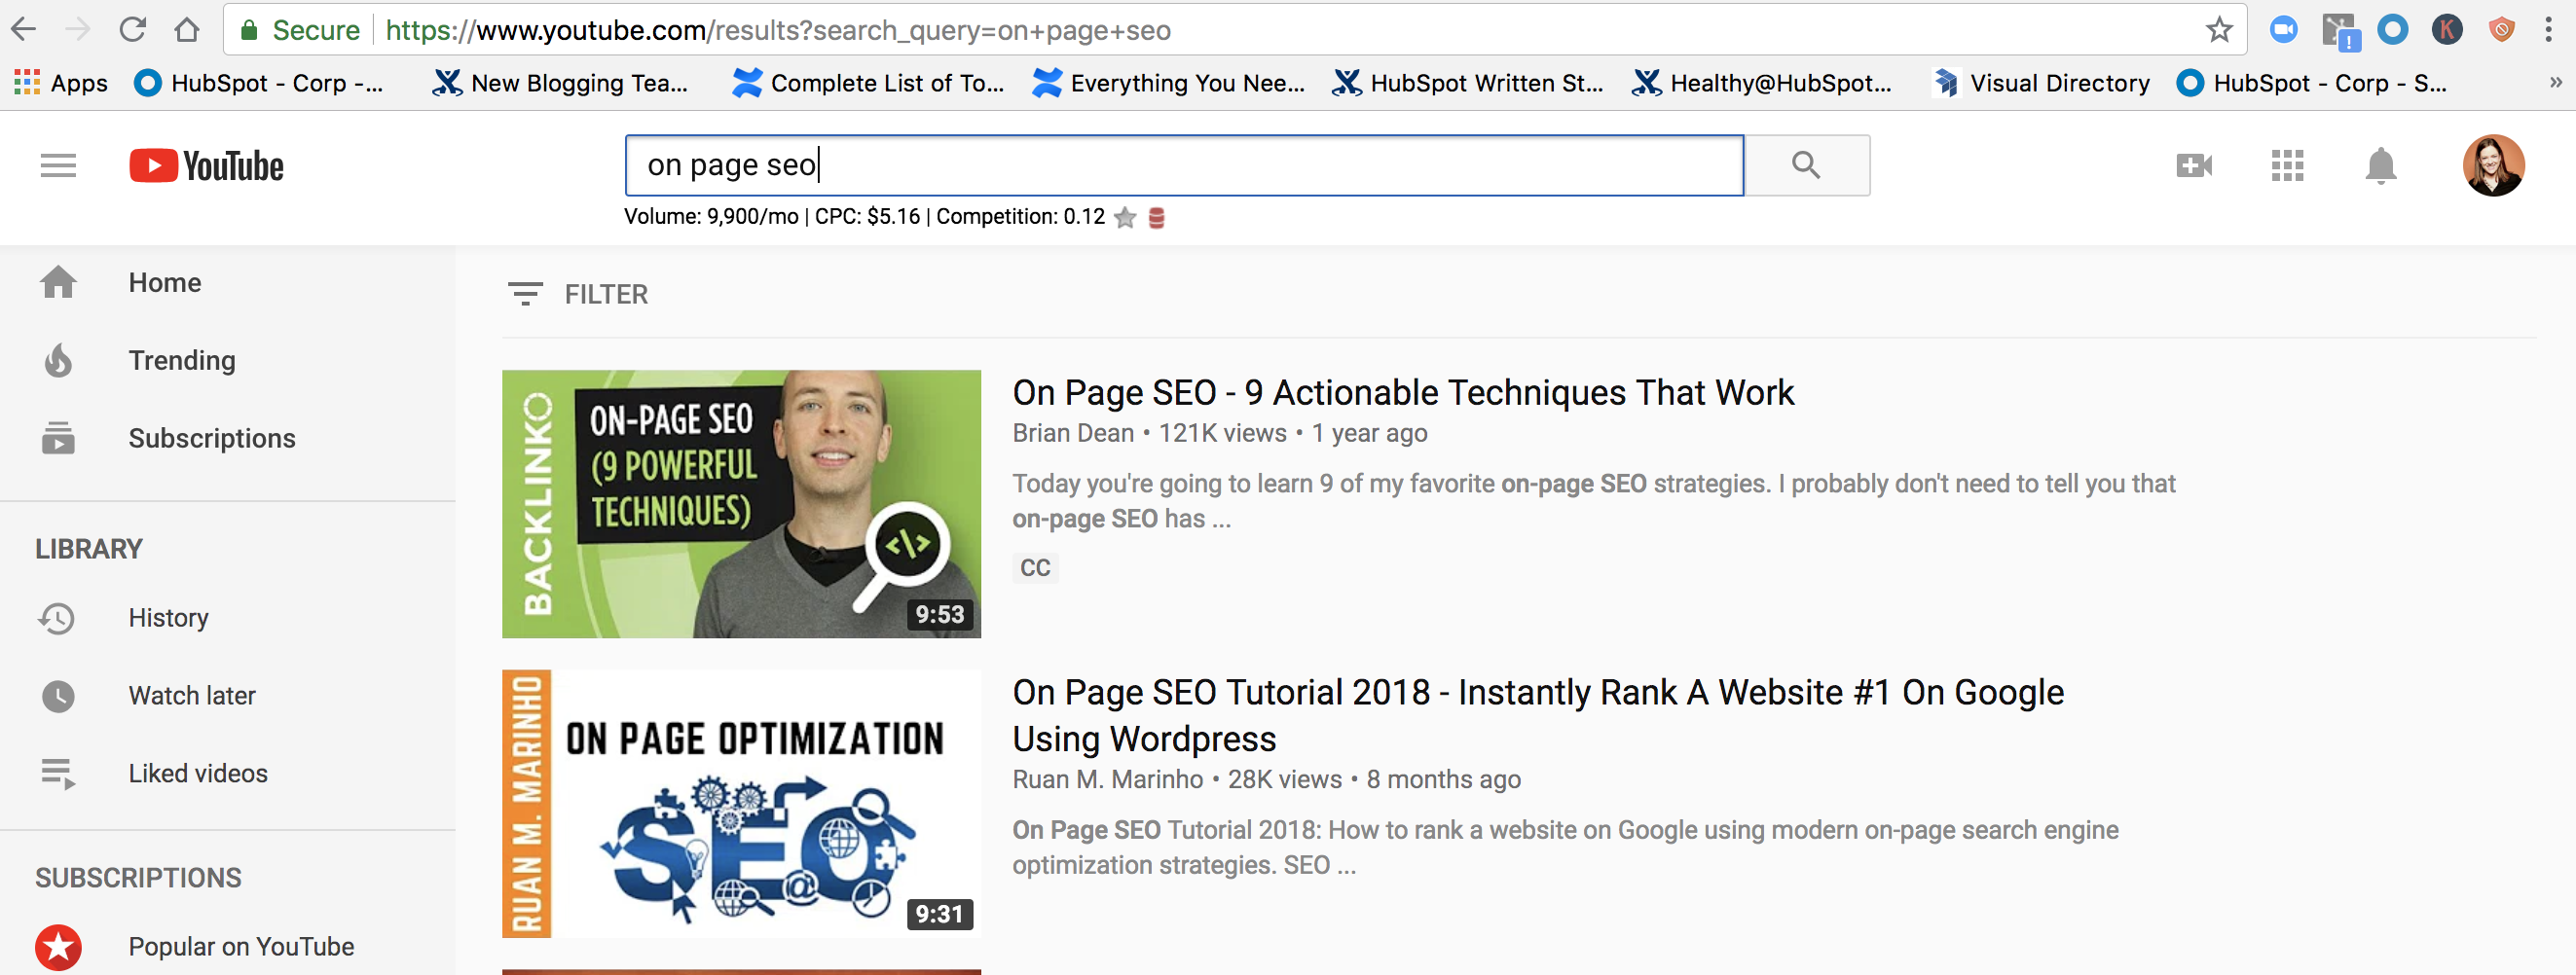Show hidden bookmarks via the double chevron
The image size is (2576, 975).
click(2555, 83)
